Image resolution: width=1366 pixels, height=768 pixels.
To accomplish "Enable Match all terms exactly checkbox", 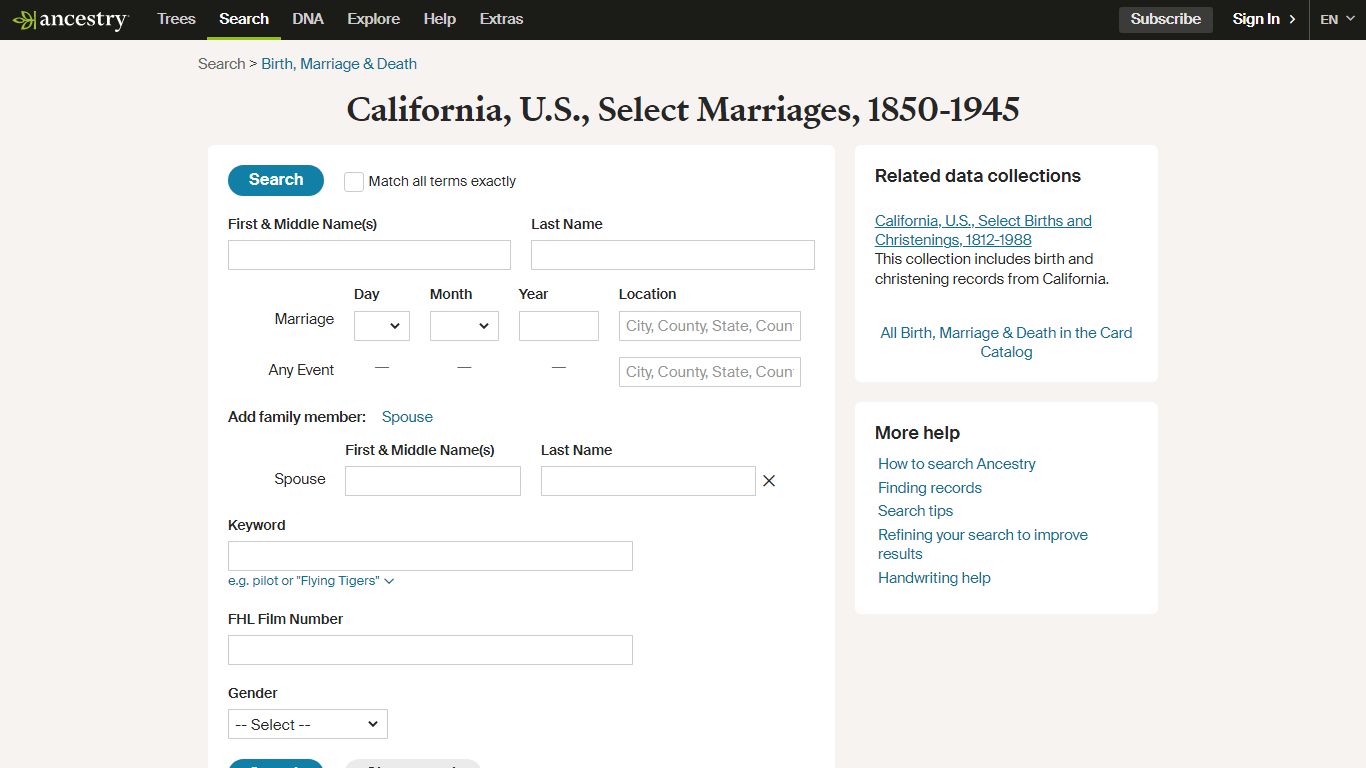I will [x=354, y=182].
